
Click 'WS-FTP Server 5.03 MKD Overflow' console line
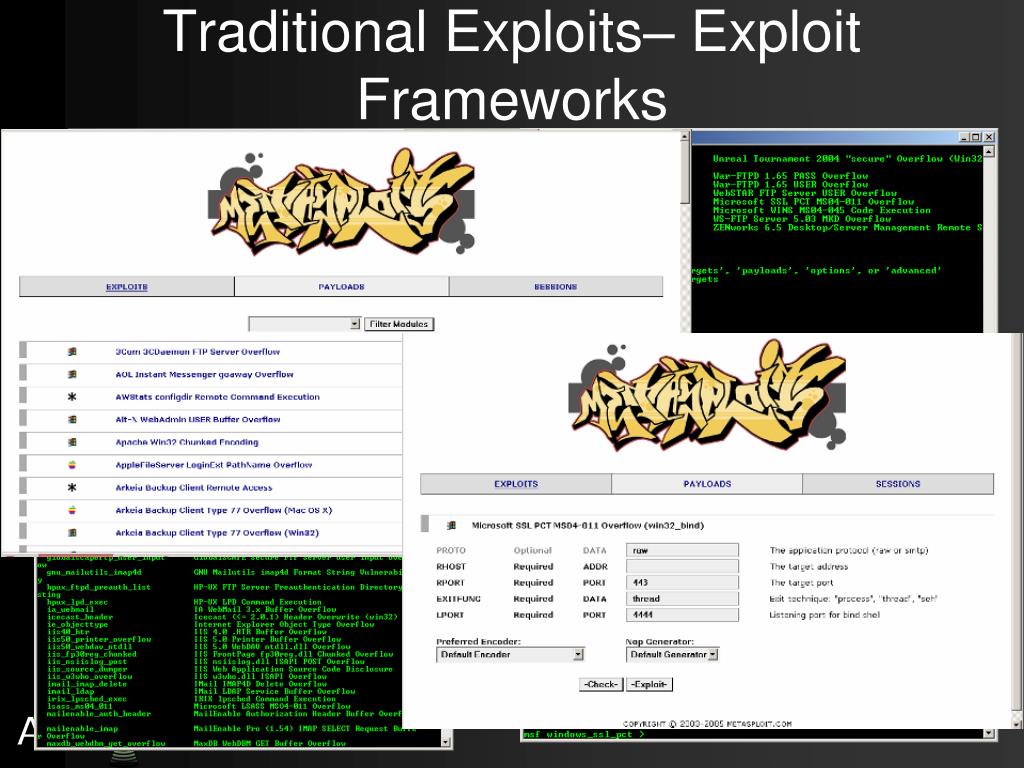(x=802, y=219)
